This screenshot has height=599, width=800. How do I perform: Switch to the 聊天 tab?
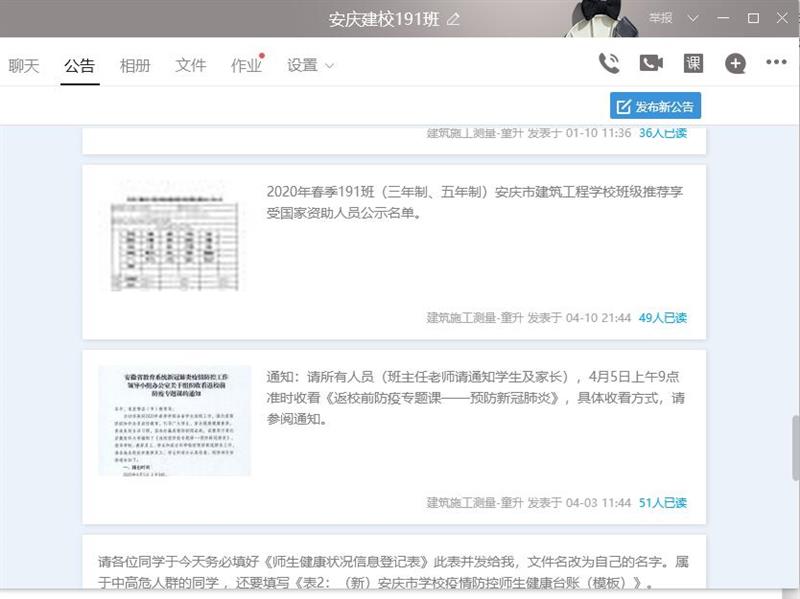[24, 66]
